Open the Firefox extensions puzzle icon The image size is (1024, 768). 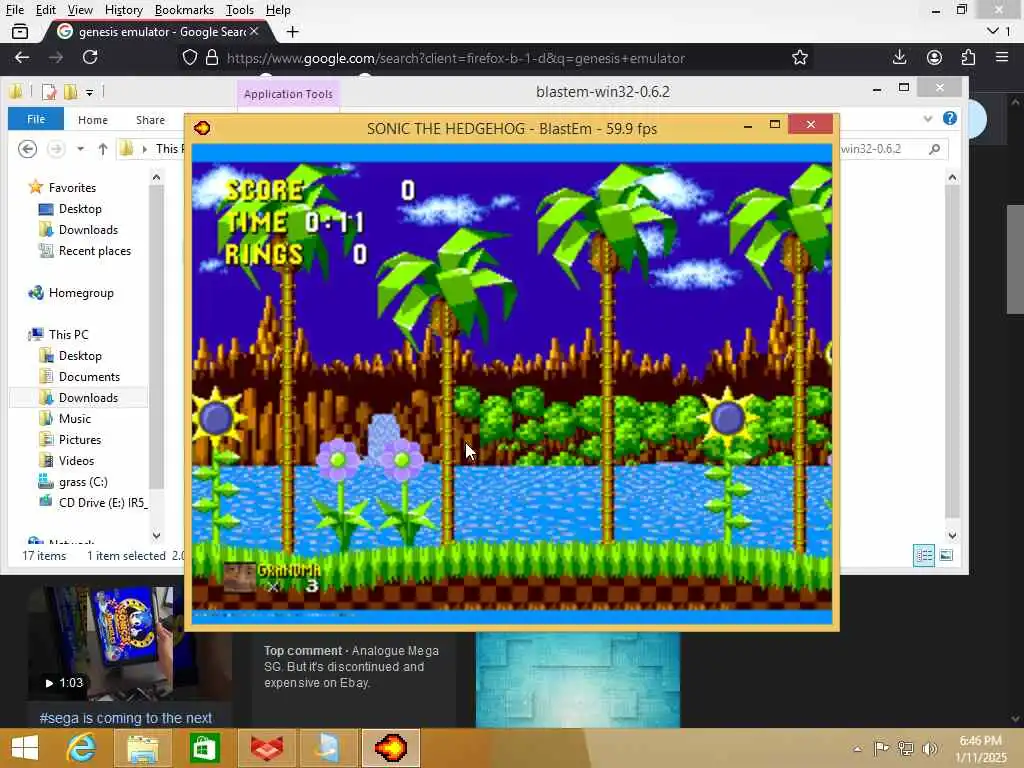tap(968, 57)
